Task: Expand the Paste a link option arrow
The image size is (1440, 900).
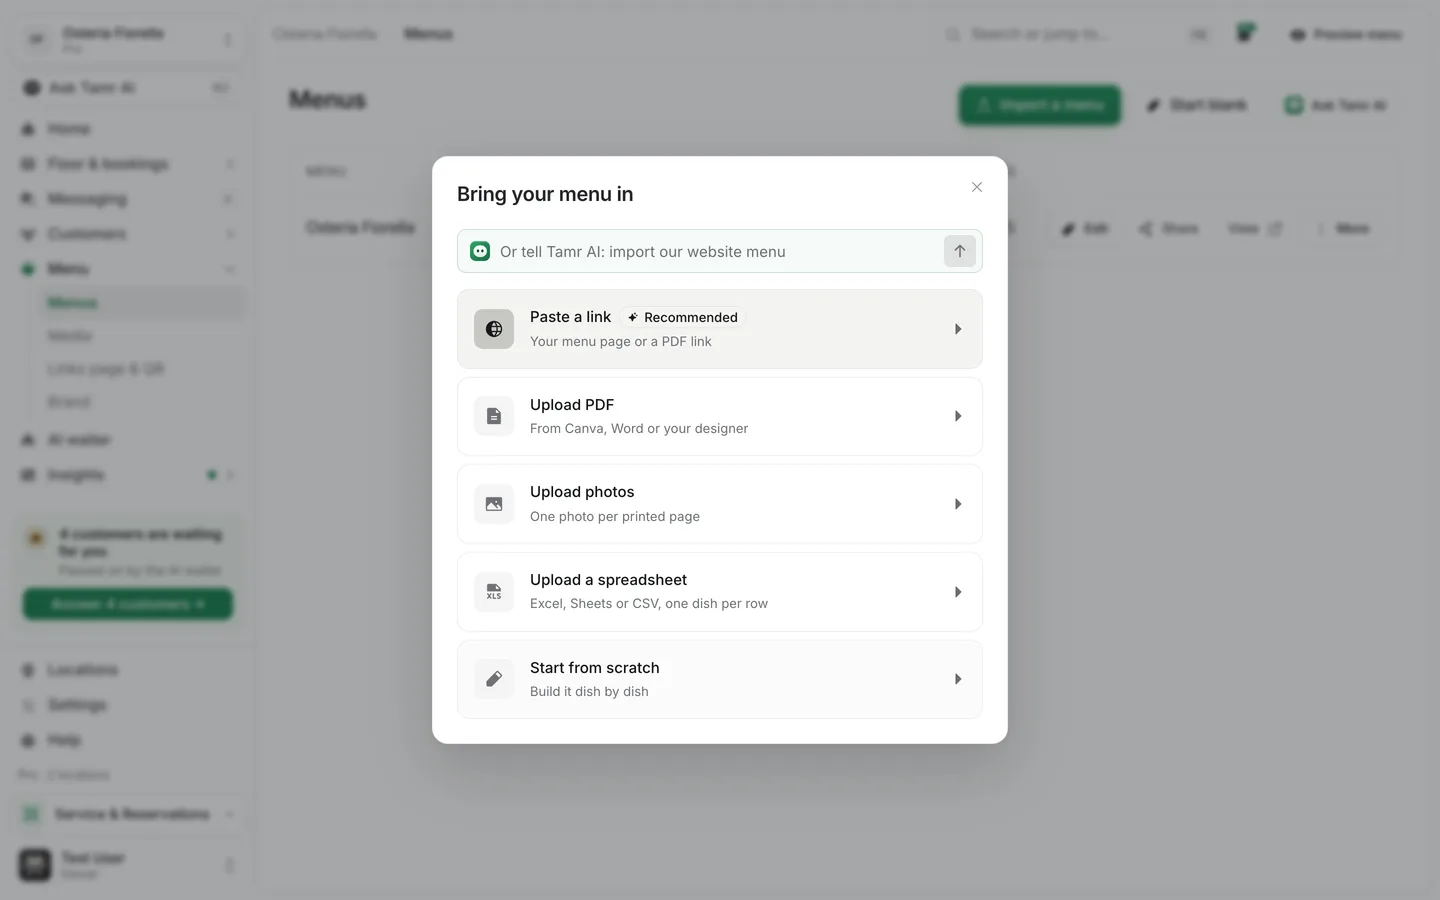Action: (958, 329)
